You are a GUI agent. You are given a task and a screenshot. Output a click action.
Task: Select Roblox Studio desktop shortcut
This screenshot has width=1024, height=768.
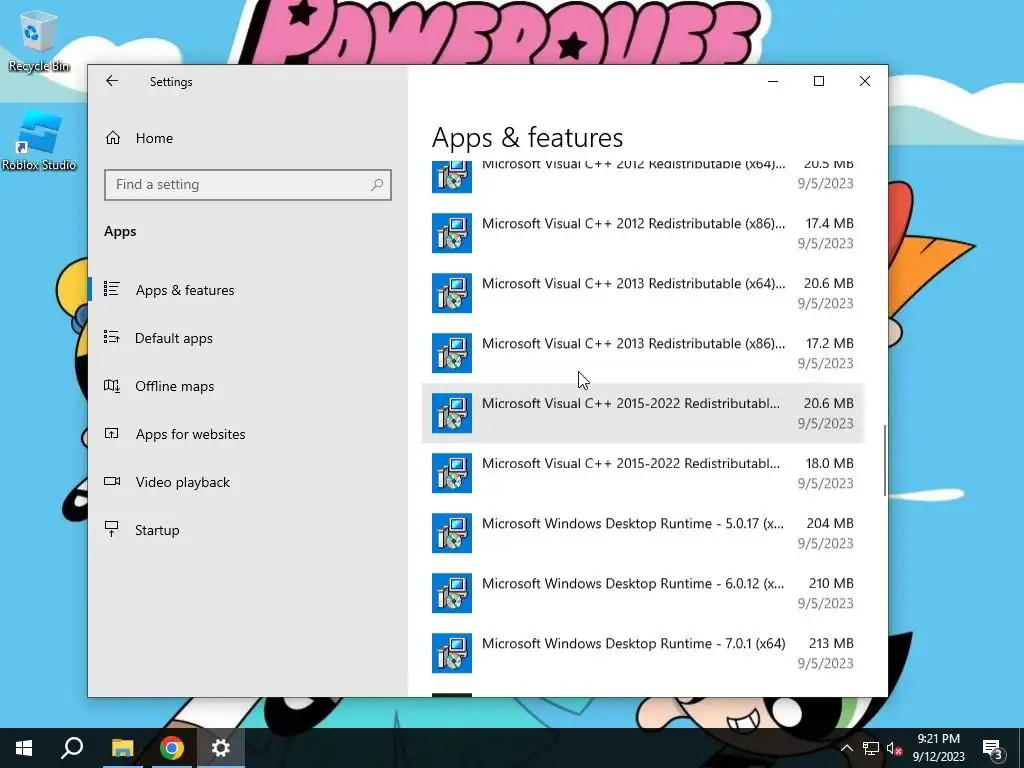click(x=39, y=140)
